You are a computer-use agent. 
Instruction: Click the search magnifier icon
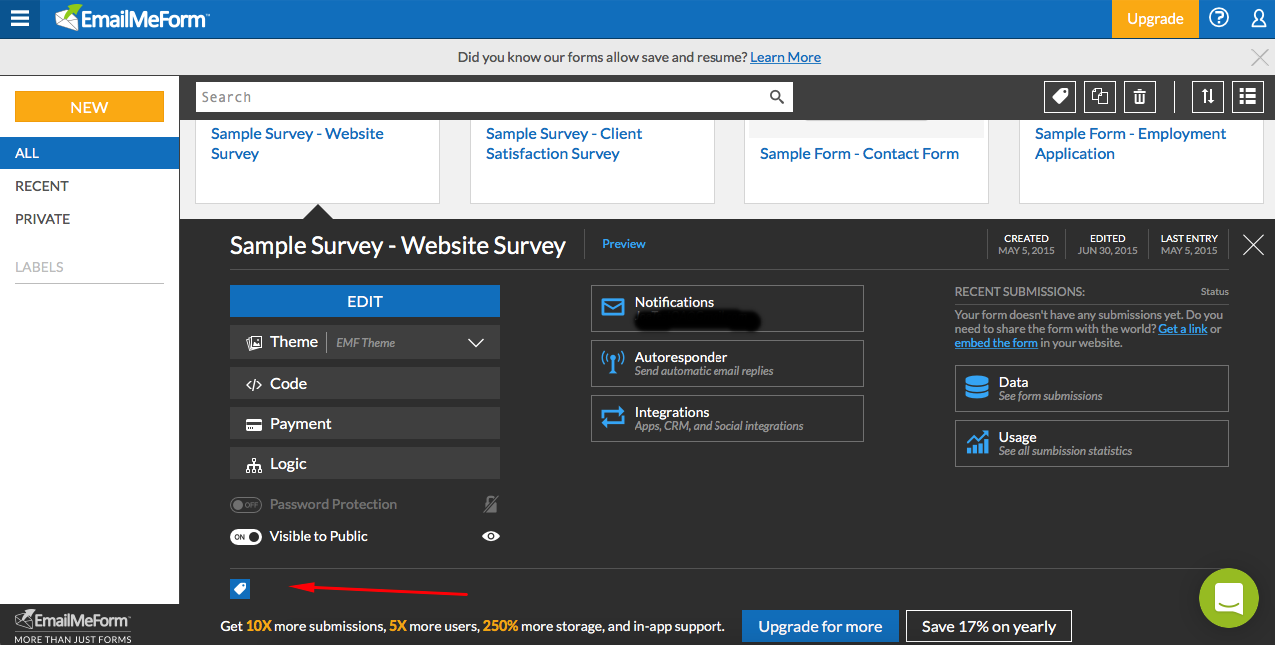coord(777,97)
